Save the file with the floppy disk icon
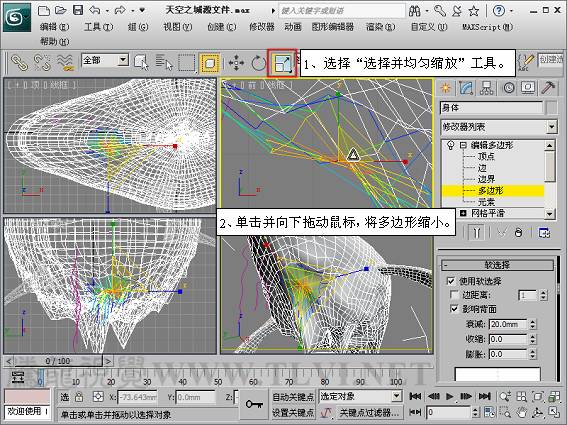 pos(78,10)
